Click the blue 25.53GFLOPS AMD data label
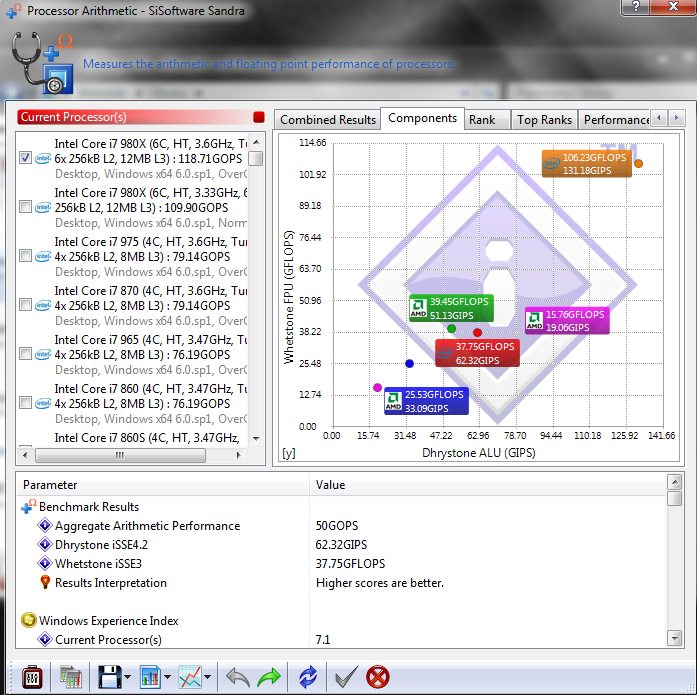The width and height of the screenshot is (697, 695). (x=426, y=401)
